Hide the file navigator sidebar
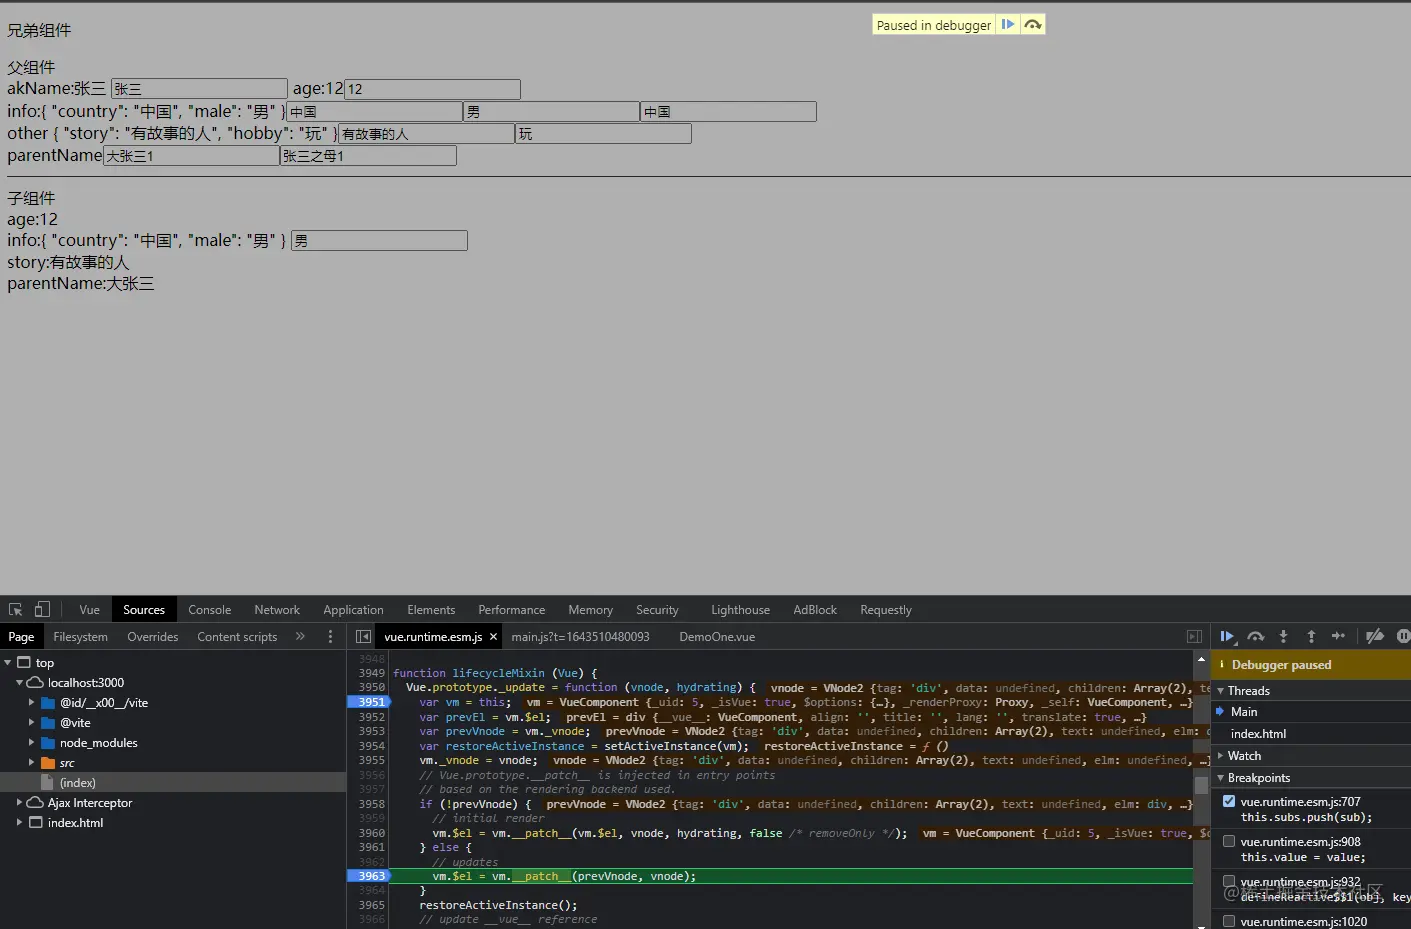1411x929 pixels. click(x=363, y=637)
